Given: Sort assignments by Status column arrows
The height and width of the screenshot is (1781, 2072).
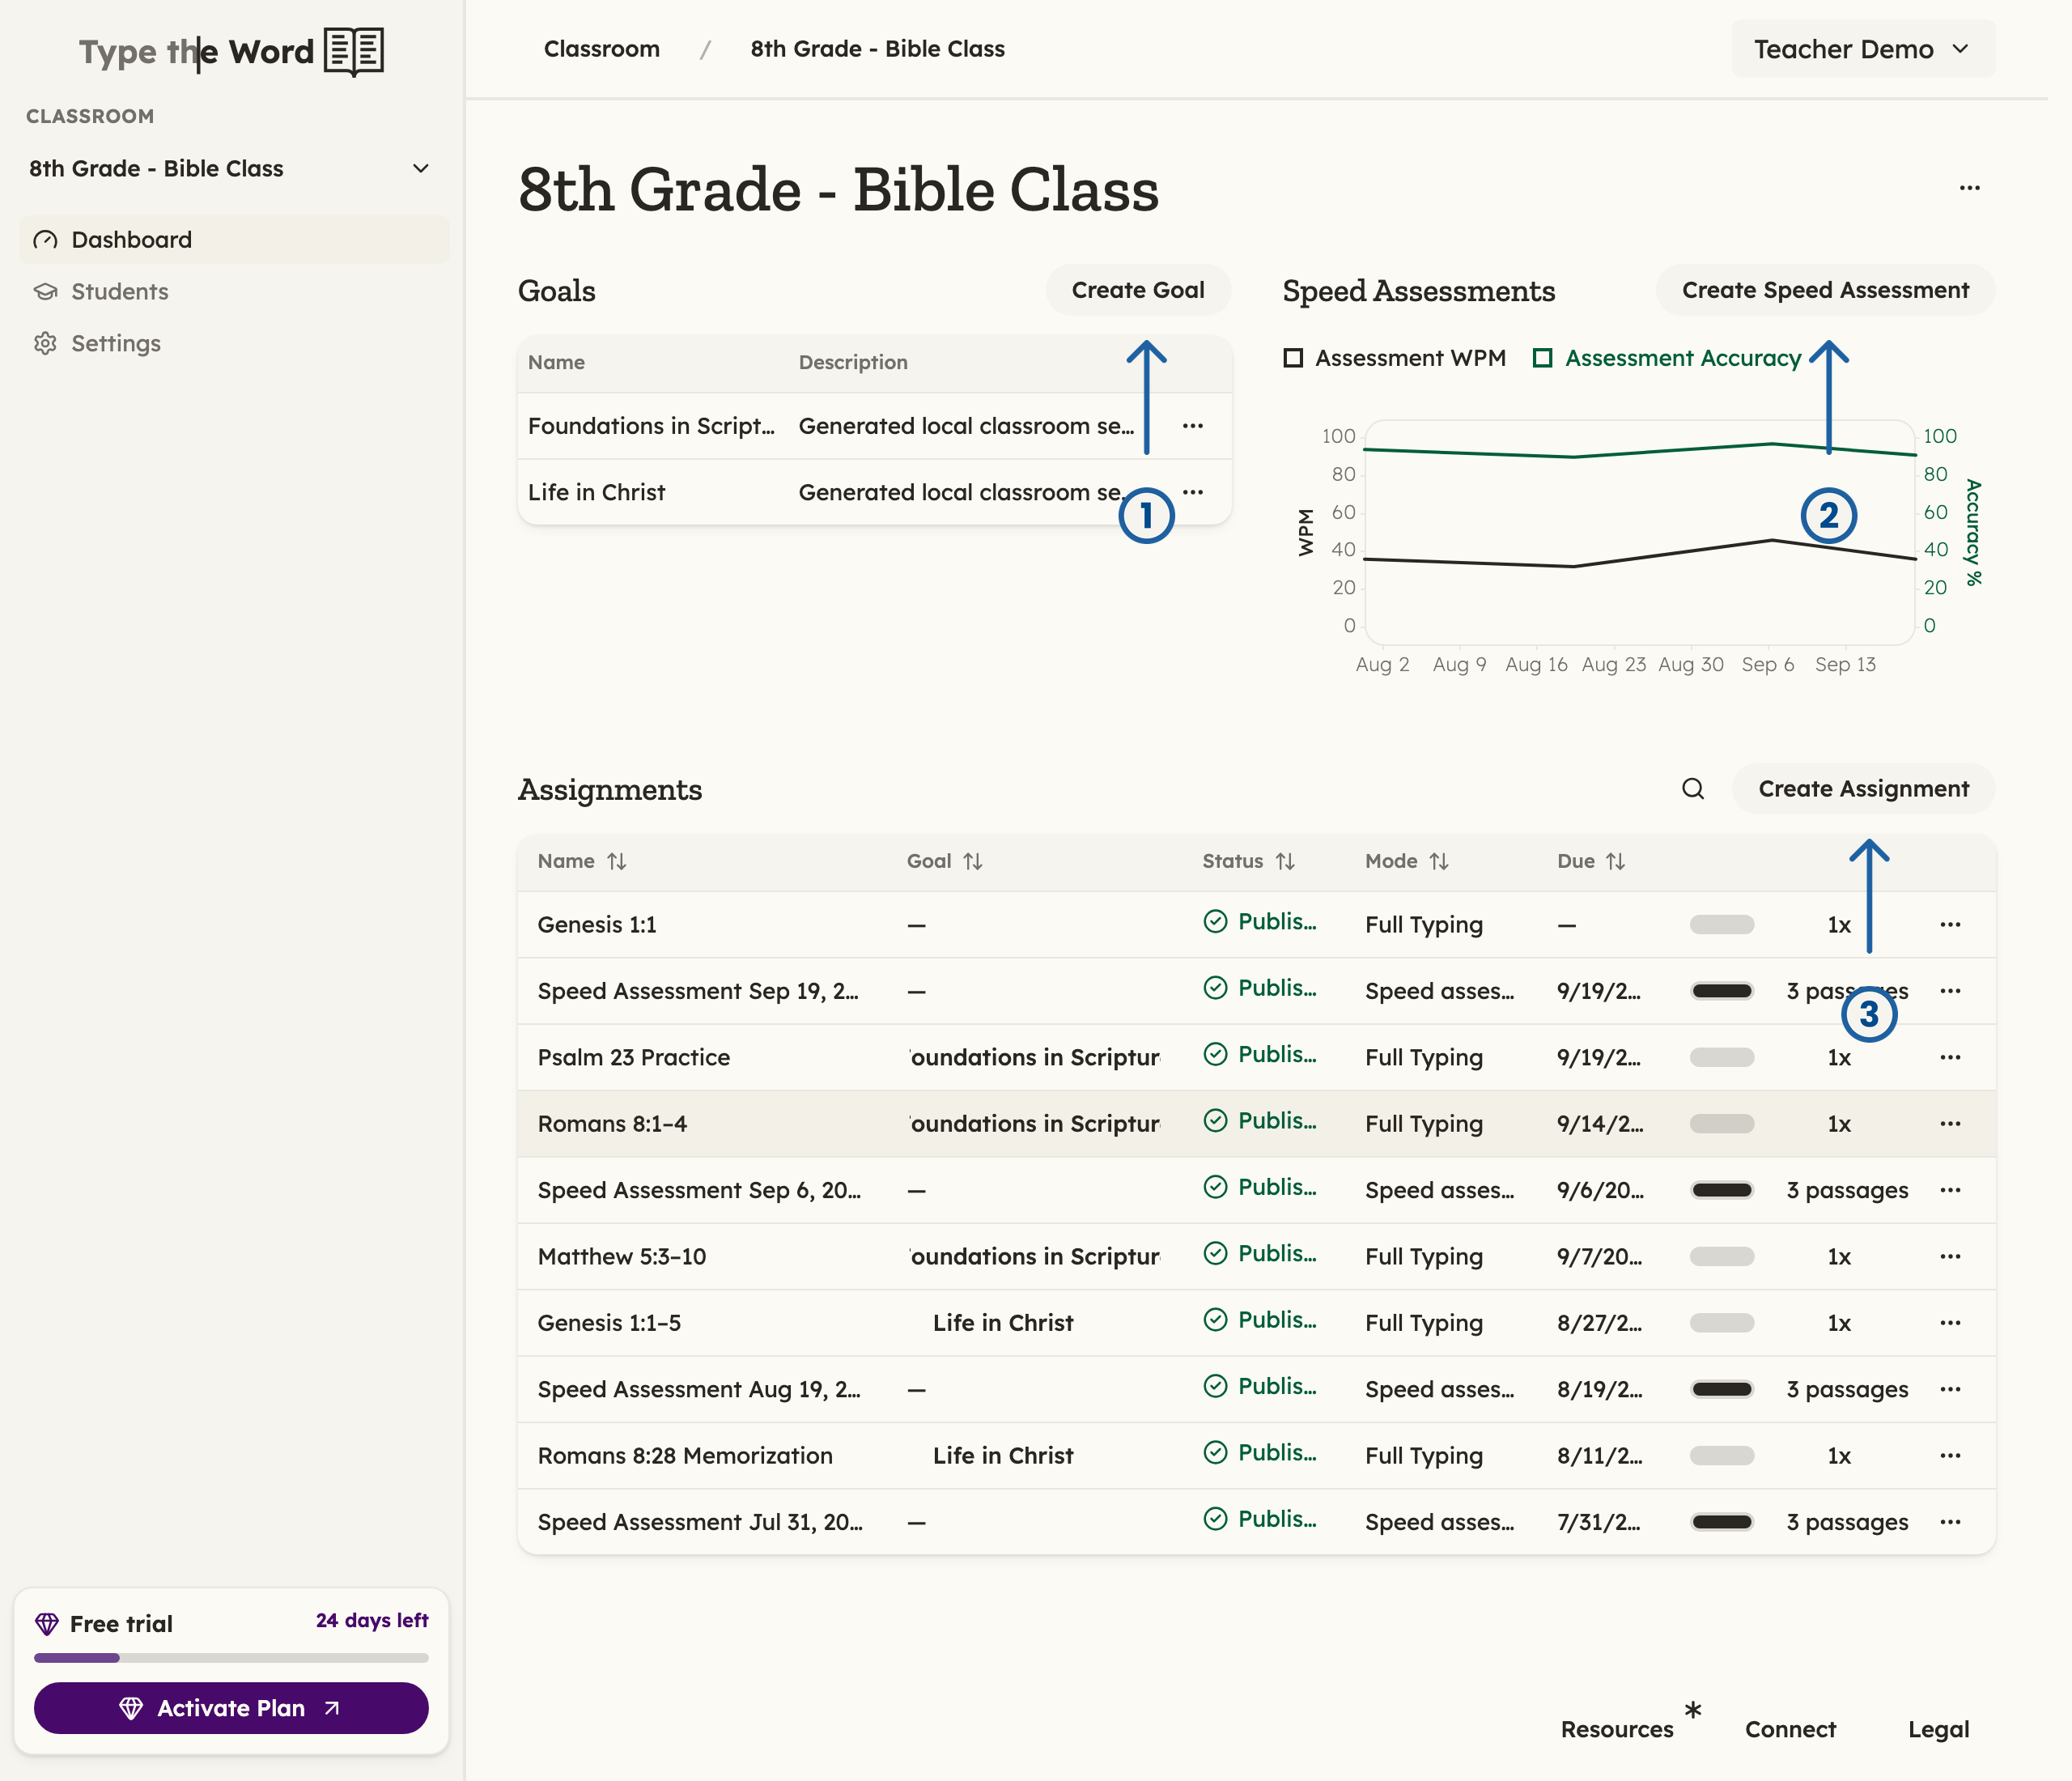Looking at the screenshot, I should [x=1285, y=861].
